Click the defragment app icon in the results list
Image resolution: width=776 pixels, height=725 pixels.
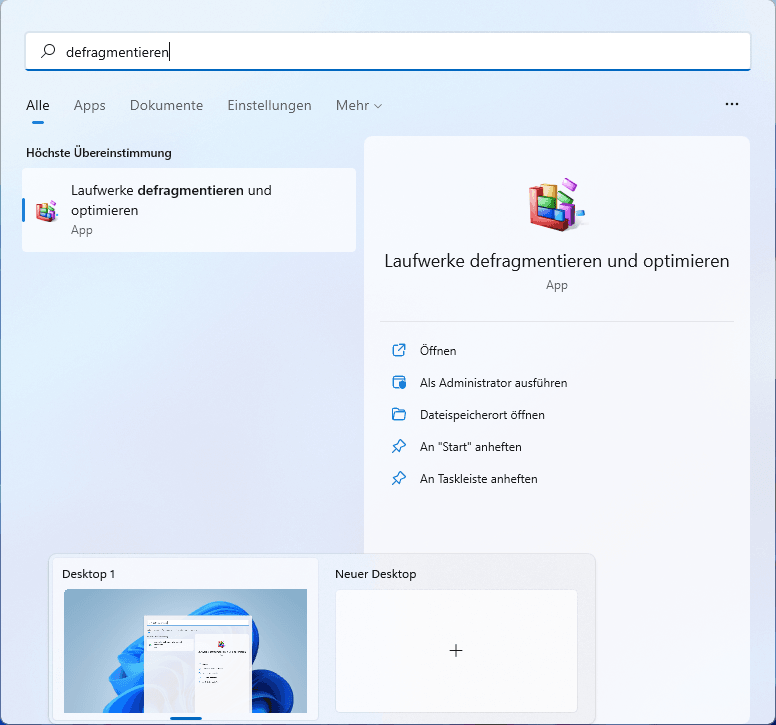point(46,210)
